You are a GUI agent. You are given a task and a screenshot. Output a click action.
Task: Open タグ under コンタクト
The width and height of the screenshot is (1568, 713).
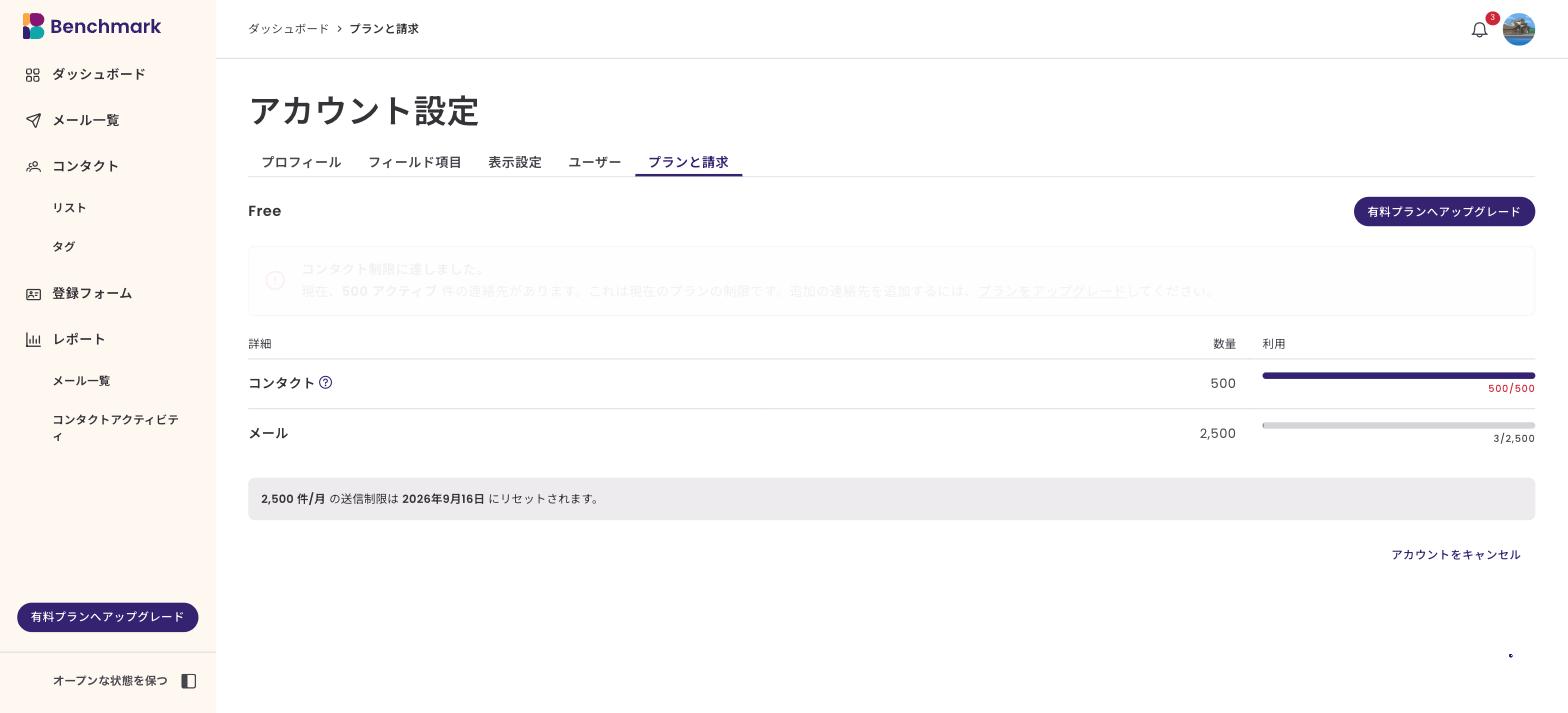[64, 247]
